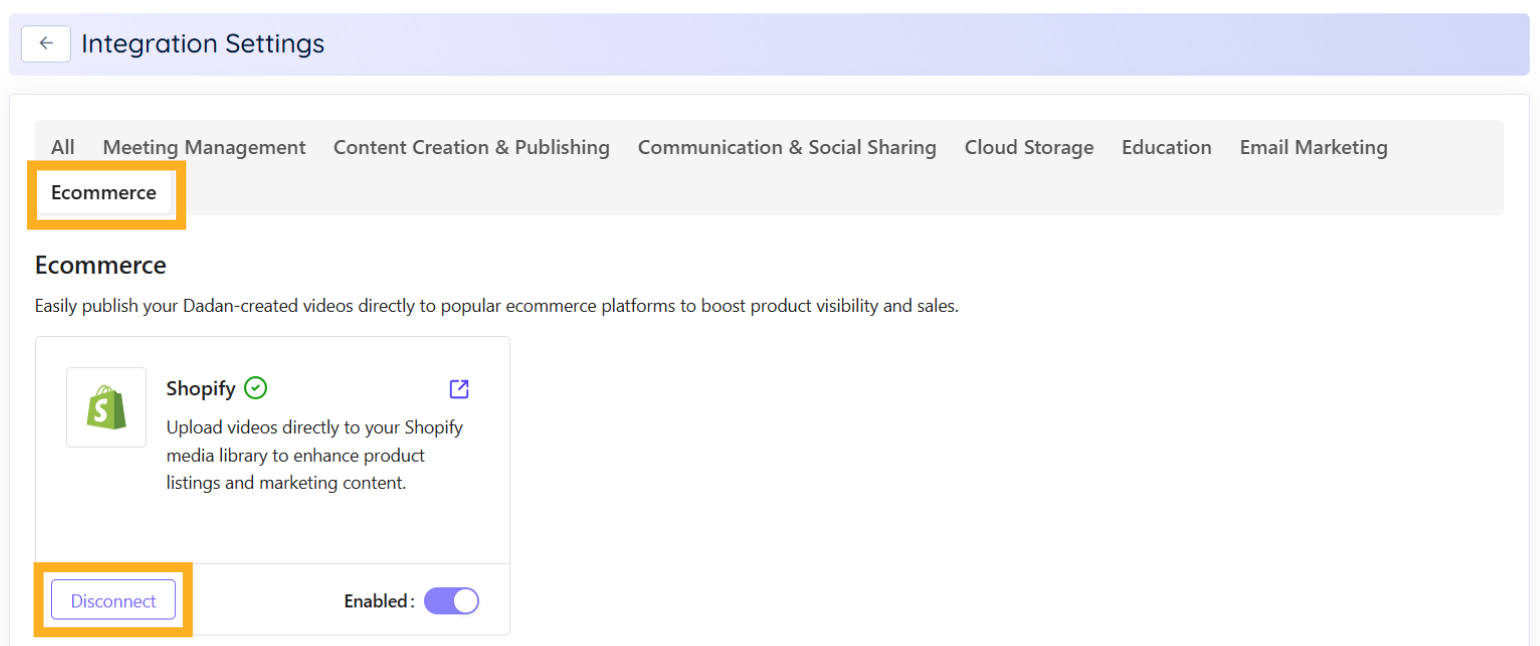
Task: Click the Integration Settings page title
Action: [203, 44]
